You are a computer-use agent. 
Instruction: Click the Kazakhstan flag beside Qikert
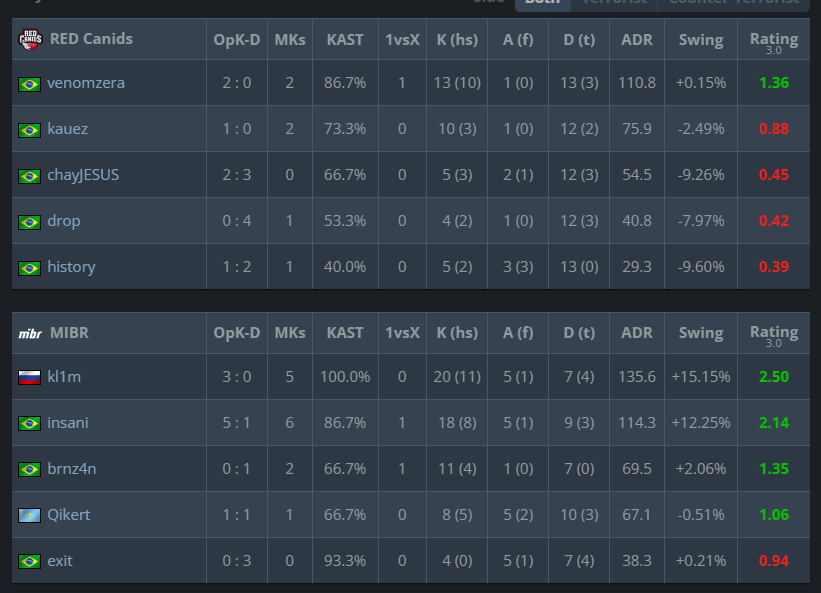coord(29,516)
